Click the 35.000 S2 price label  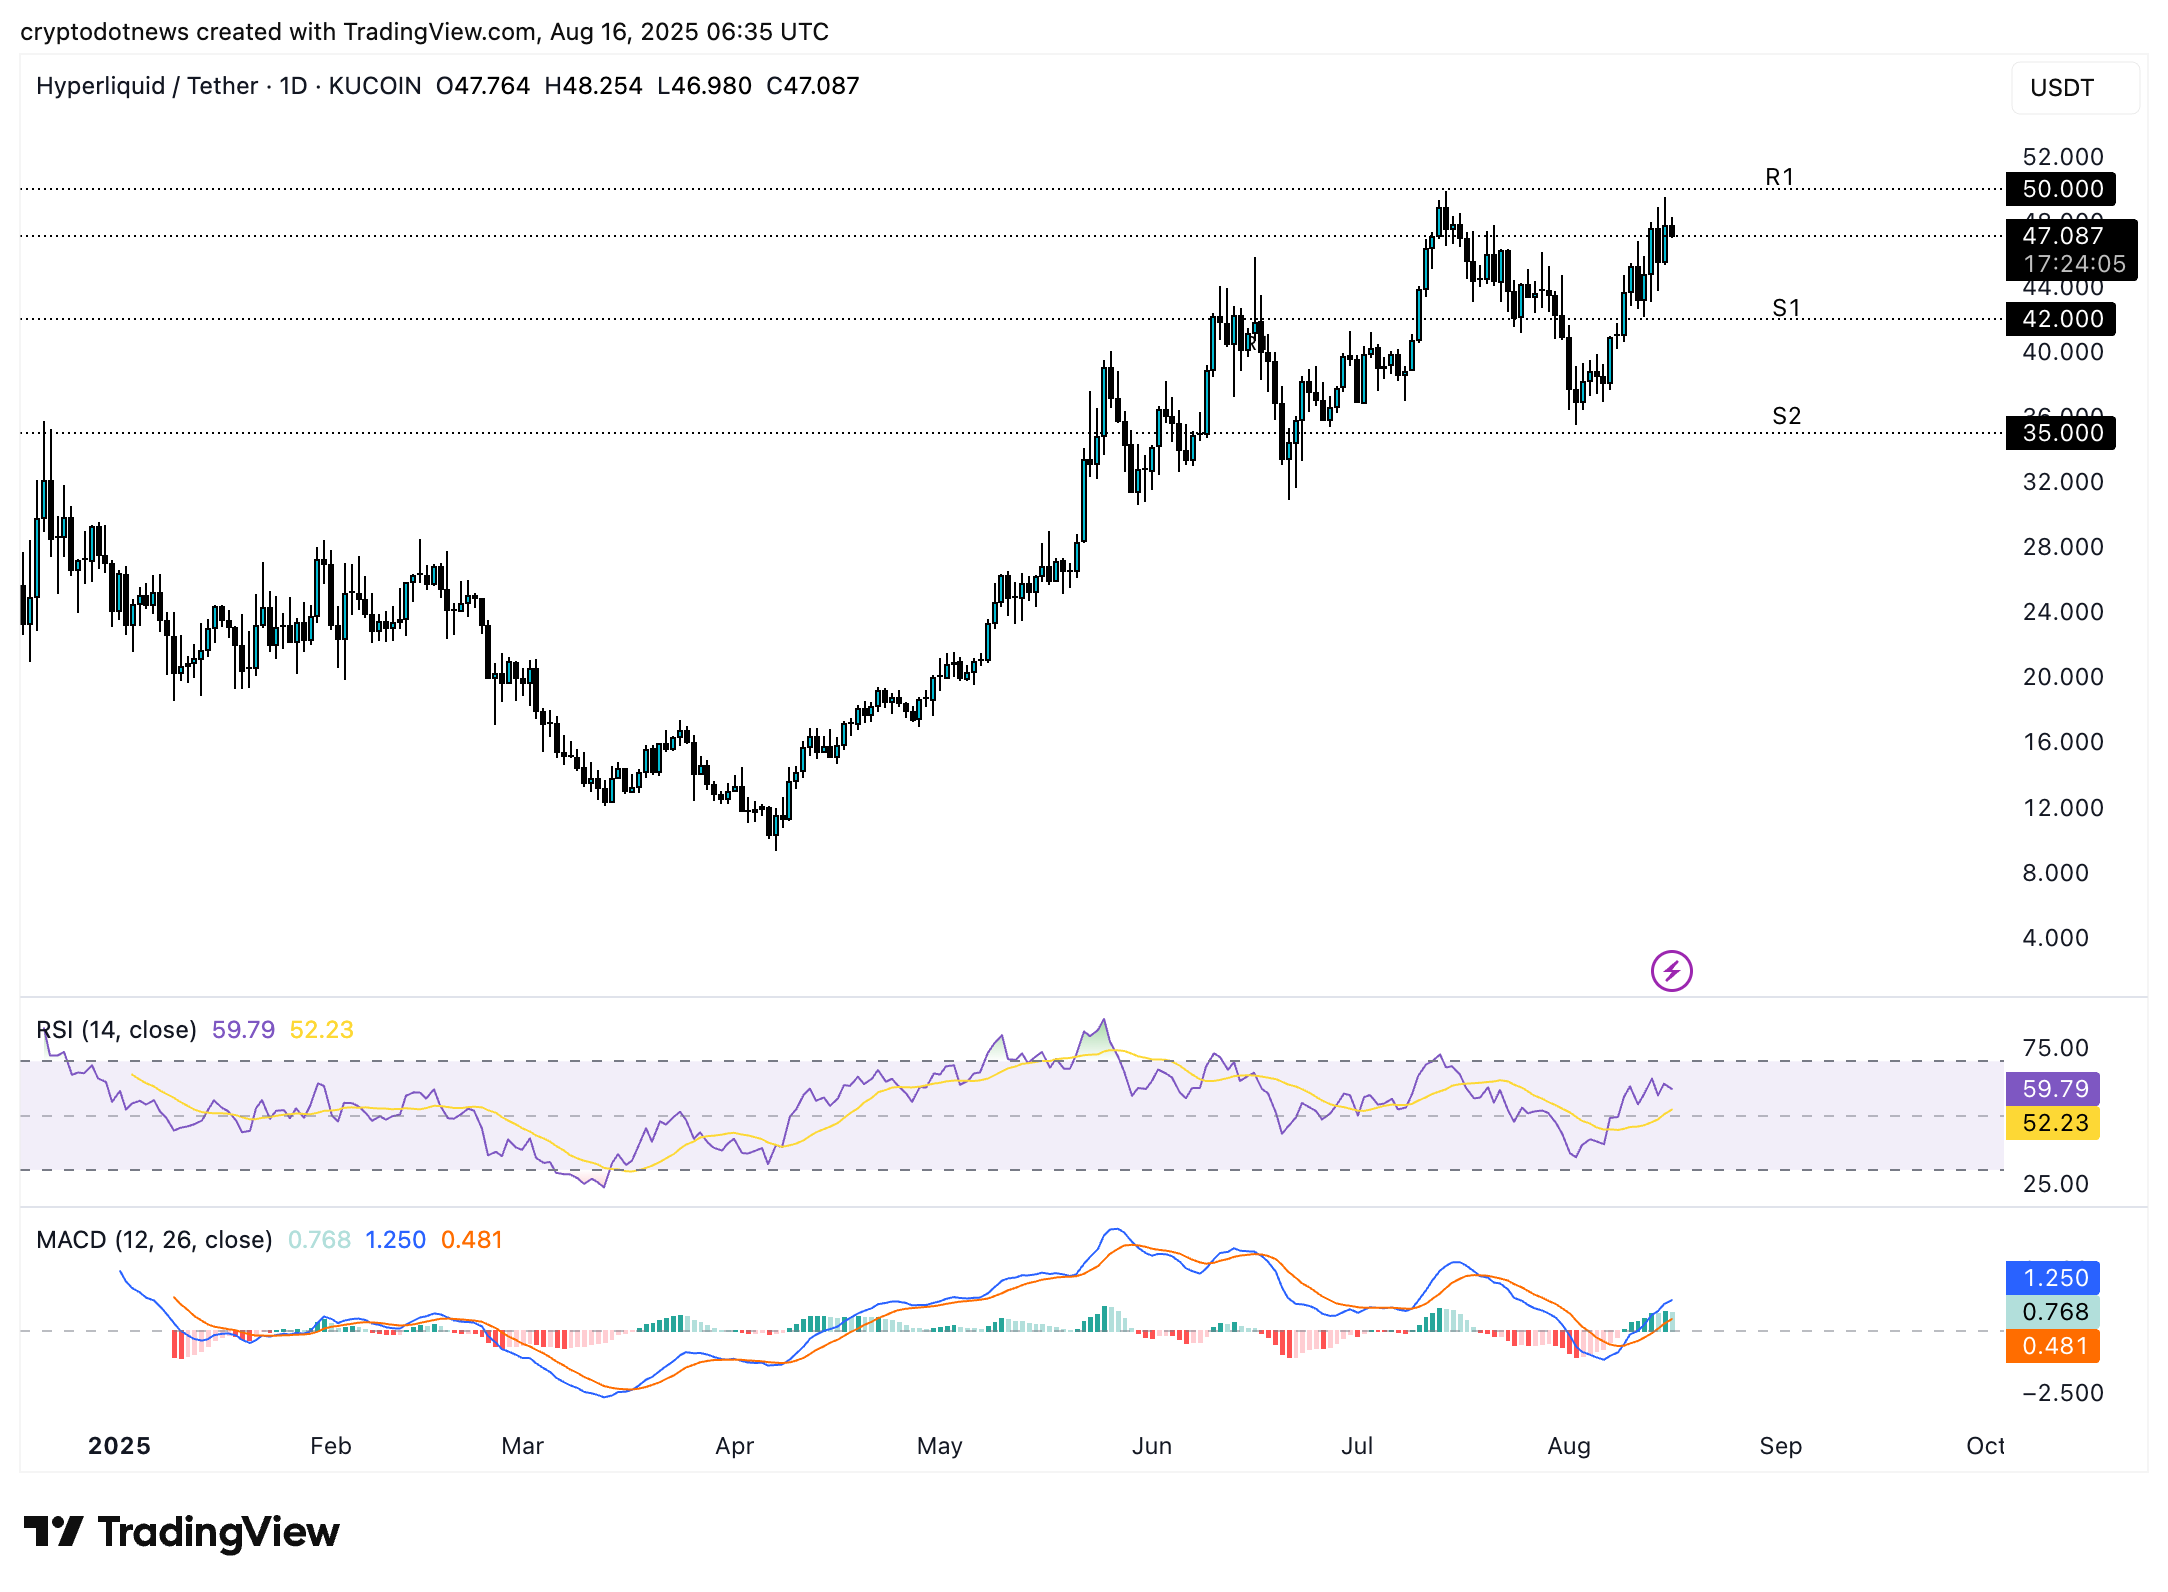pos(2060,433)
